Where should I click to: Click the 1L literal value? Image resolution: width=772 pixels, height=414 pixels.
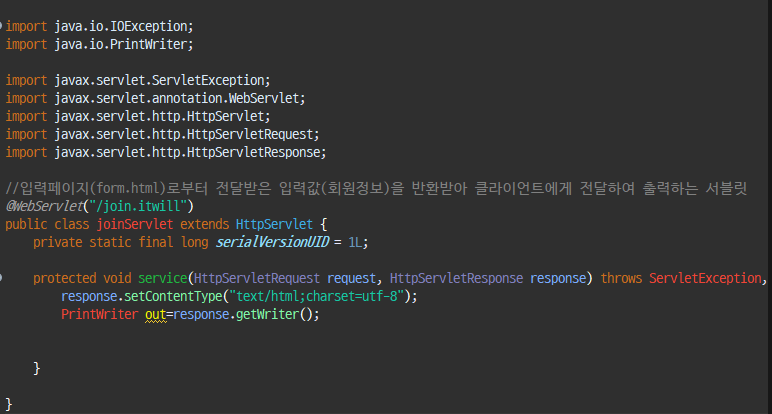(x=355, y=242)
